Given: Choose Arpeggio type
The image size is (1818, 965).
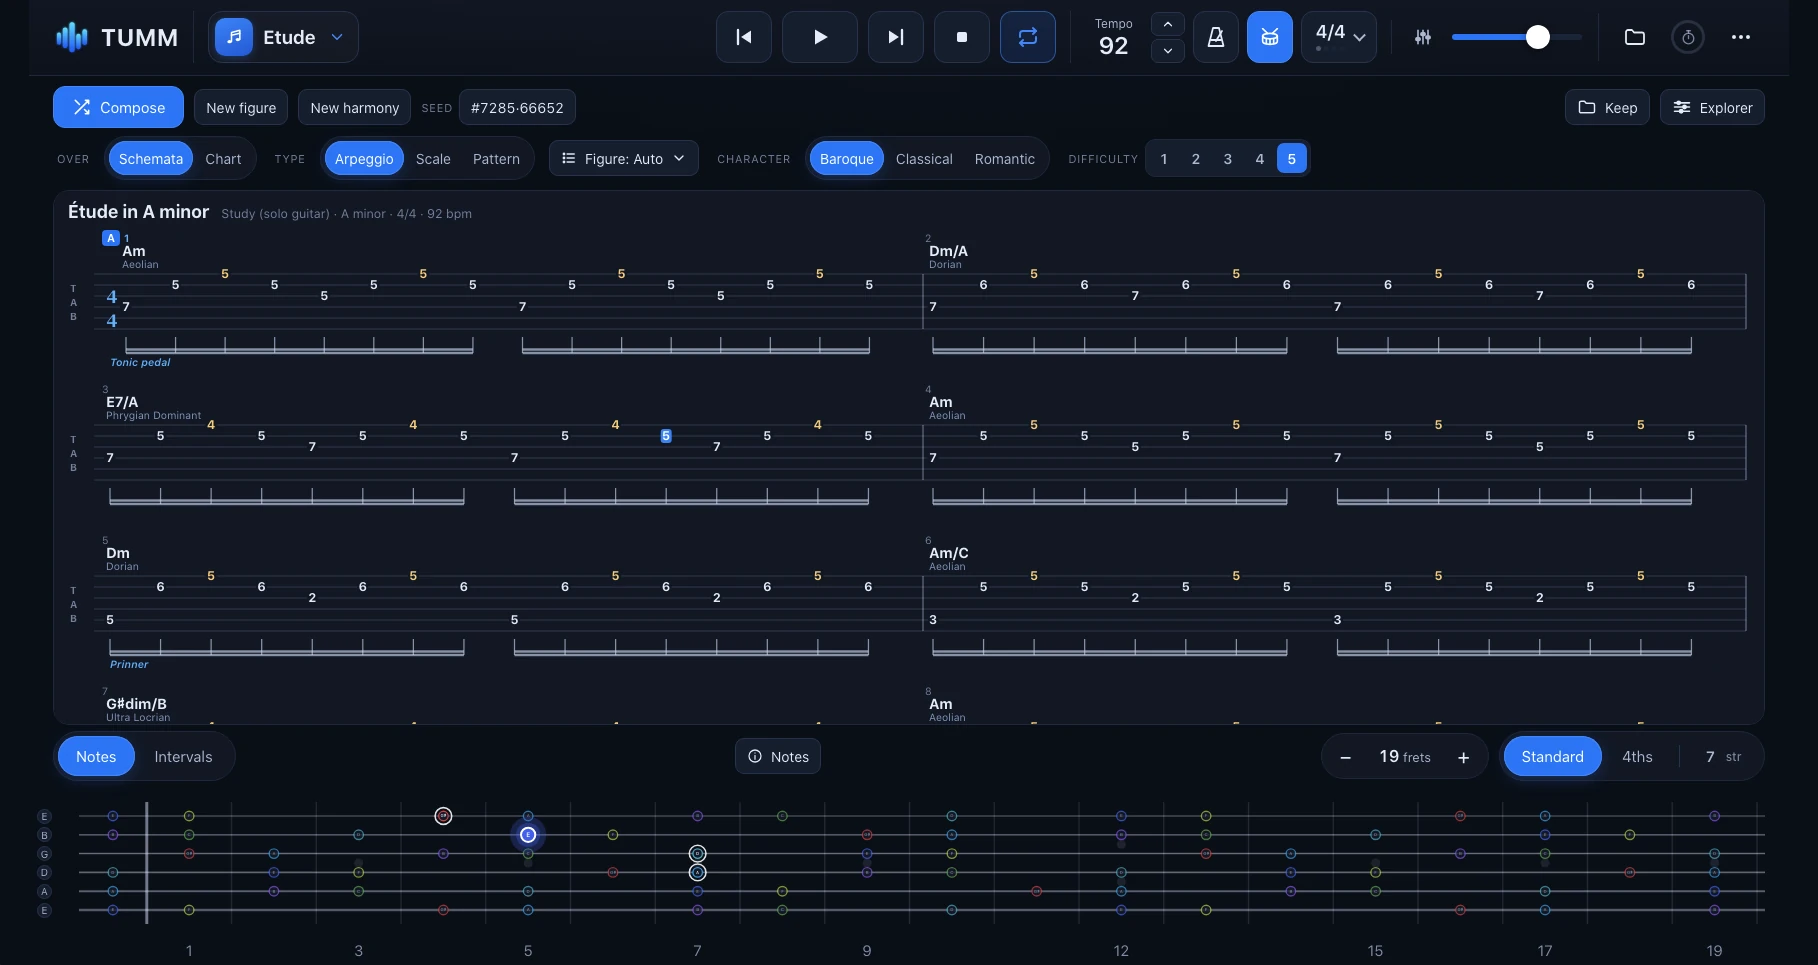Looking at the screenshot, I should pyautogui.click(x=364, y=158).
